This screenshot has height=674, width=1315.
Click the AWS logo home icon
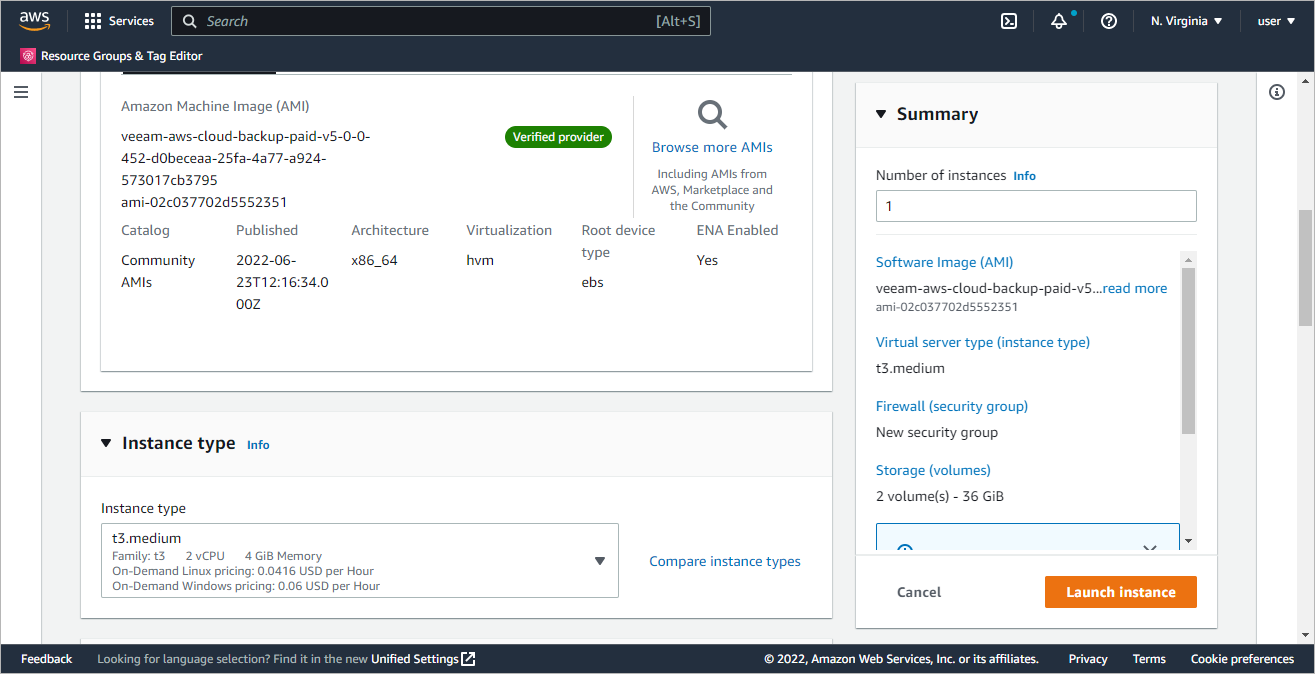click(x=34, y=20)
